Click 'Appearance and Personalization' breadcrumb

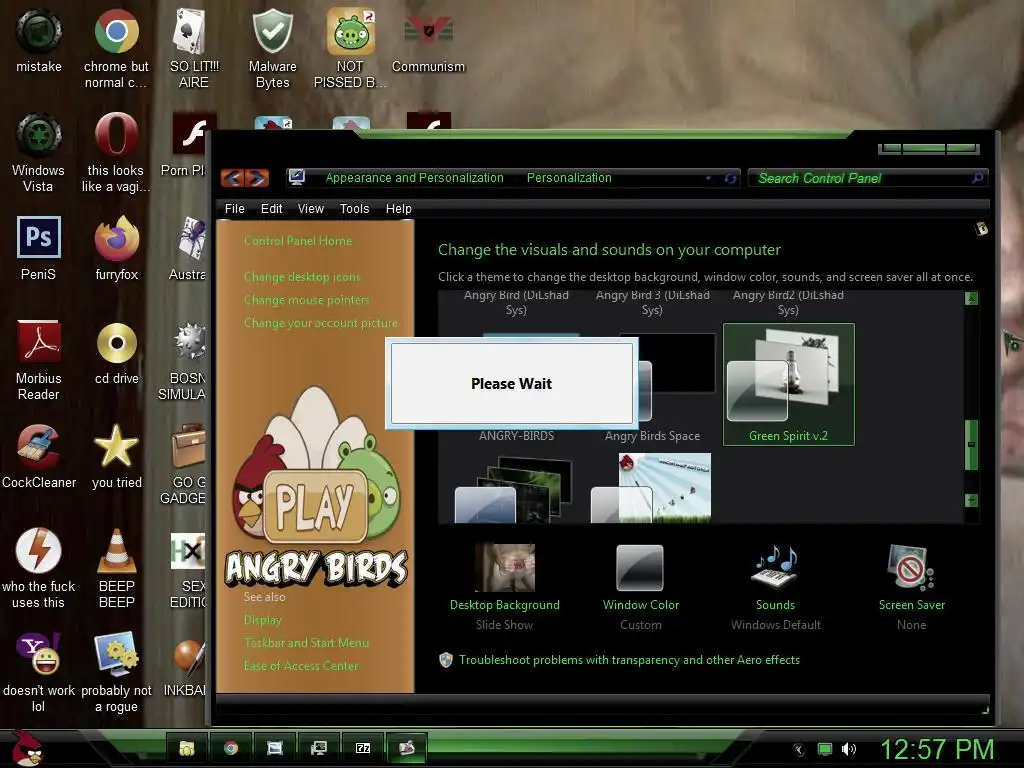pos(415,178)
